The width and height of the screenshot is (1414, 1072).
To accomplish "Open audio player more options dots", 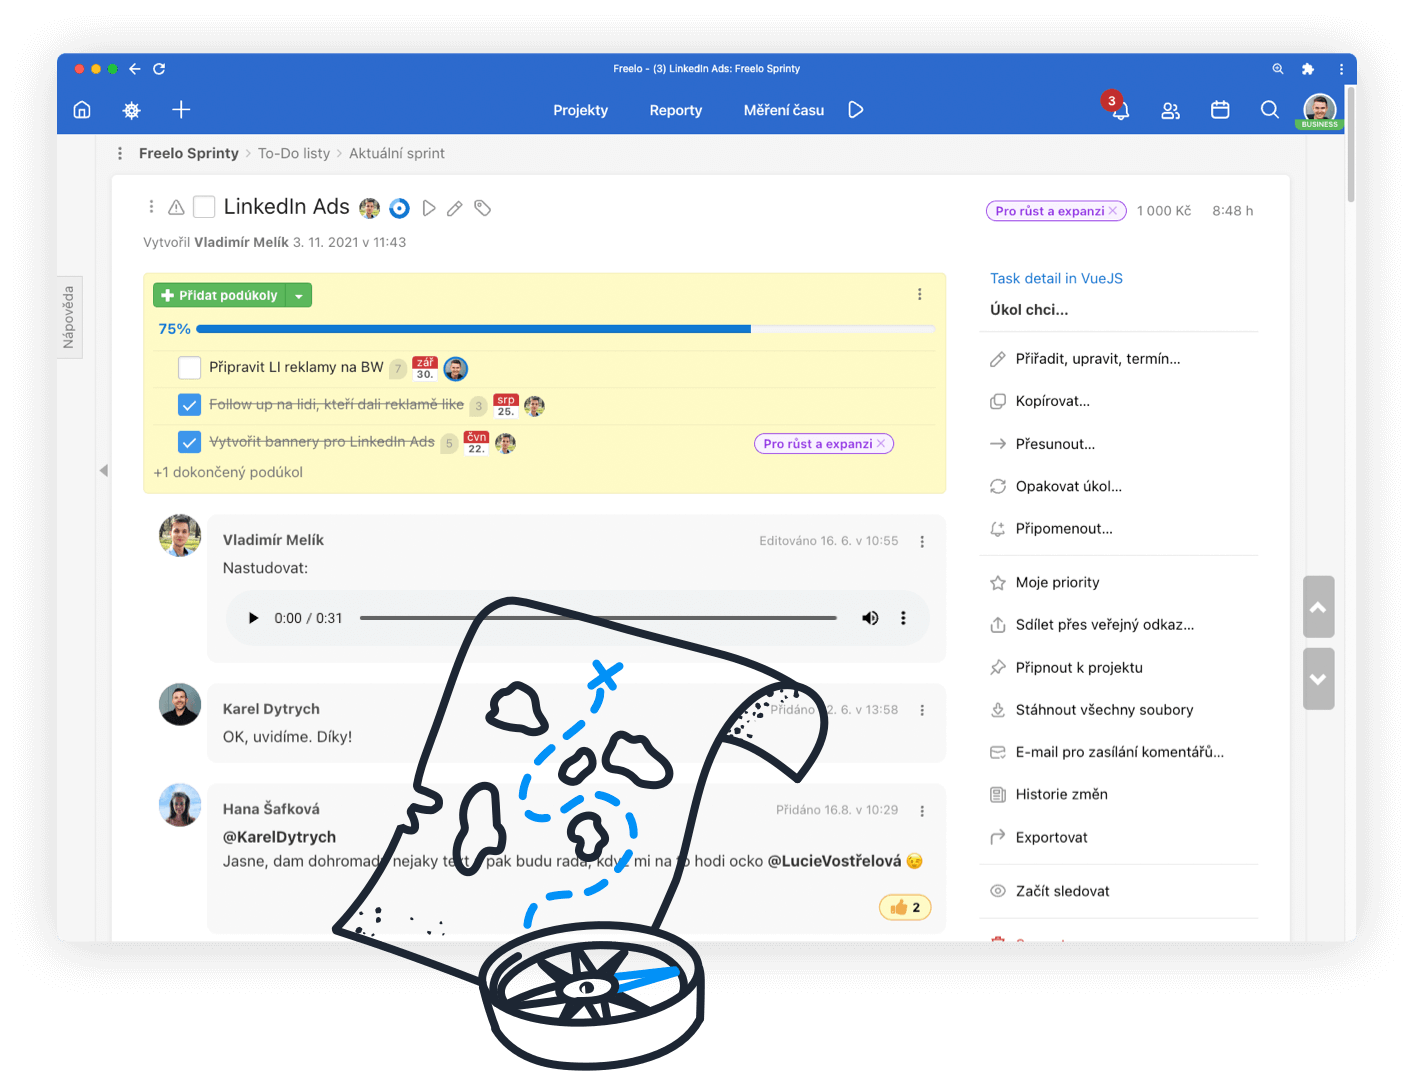I will coord(903,618).
